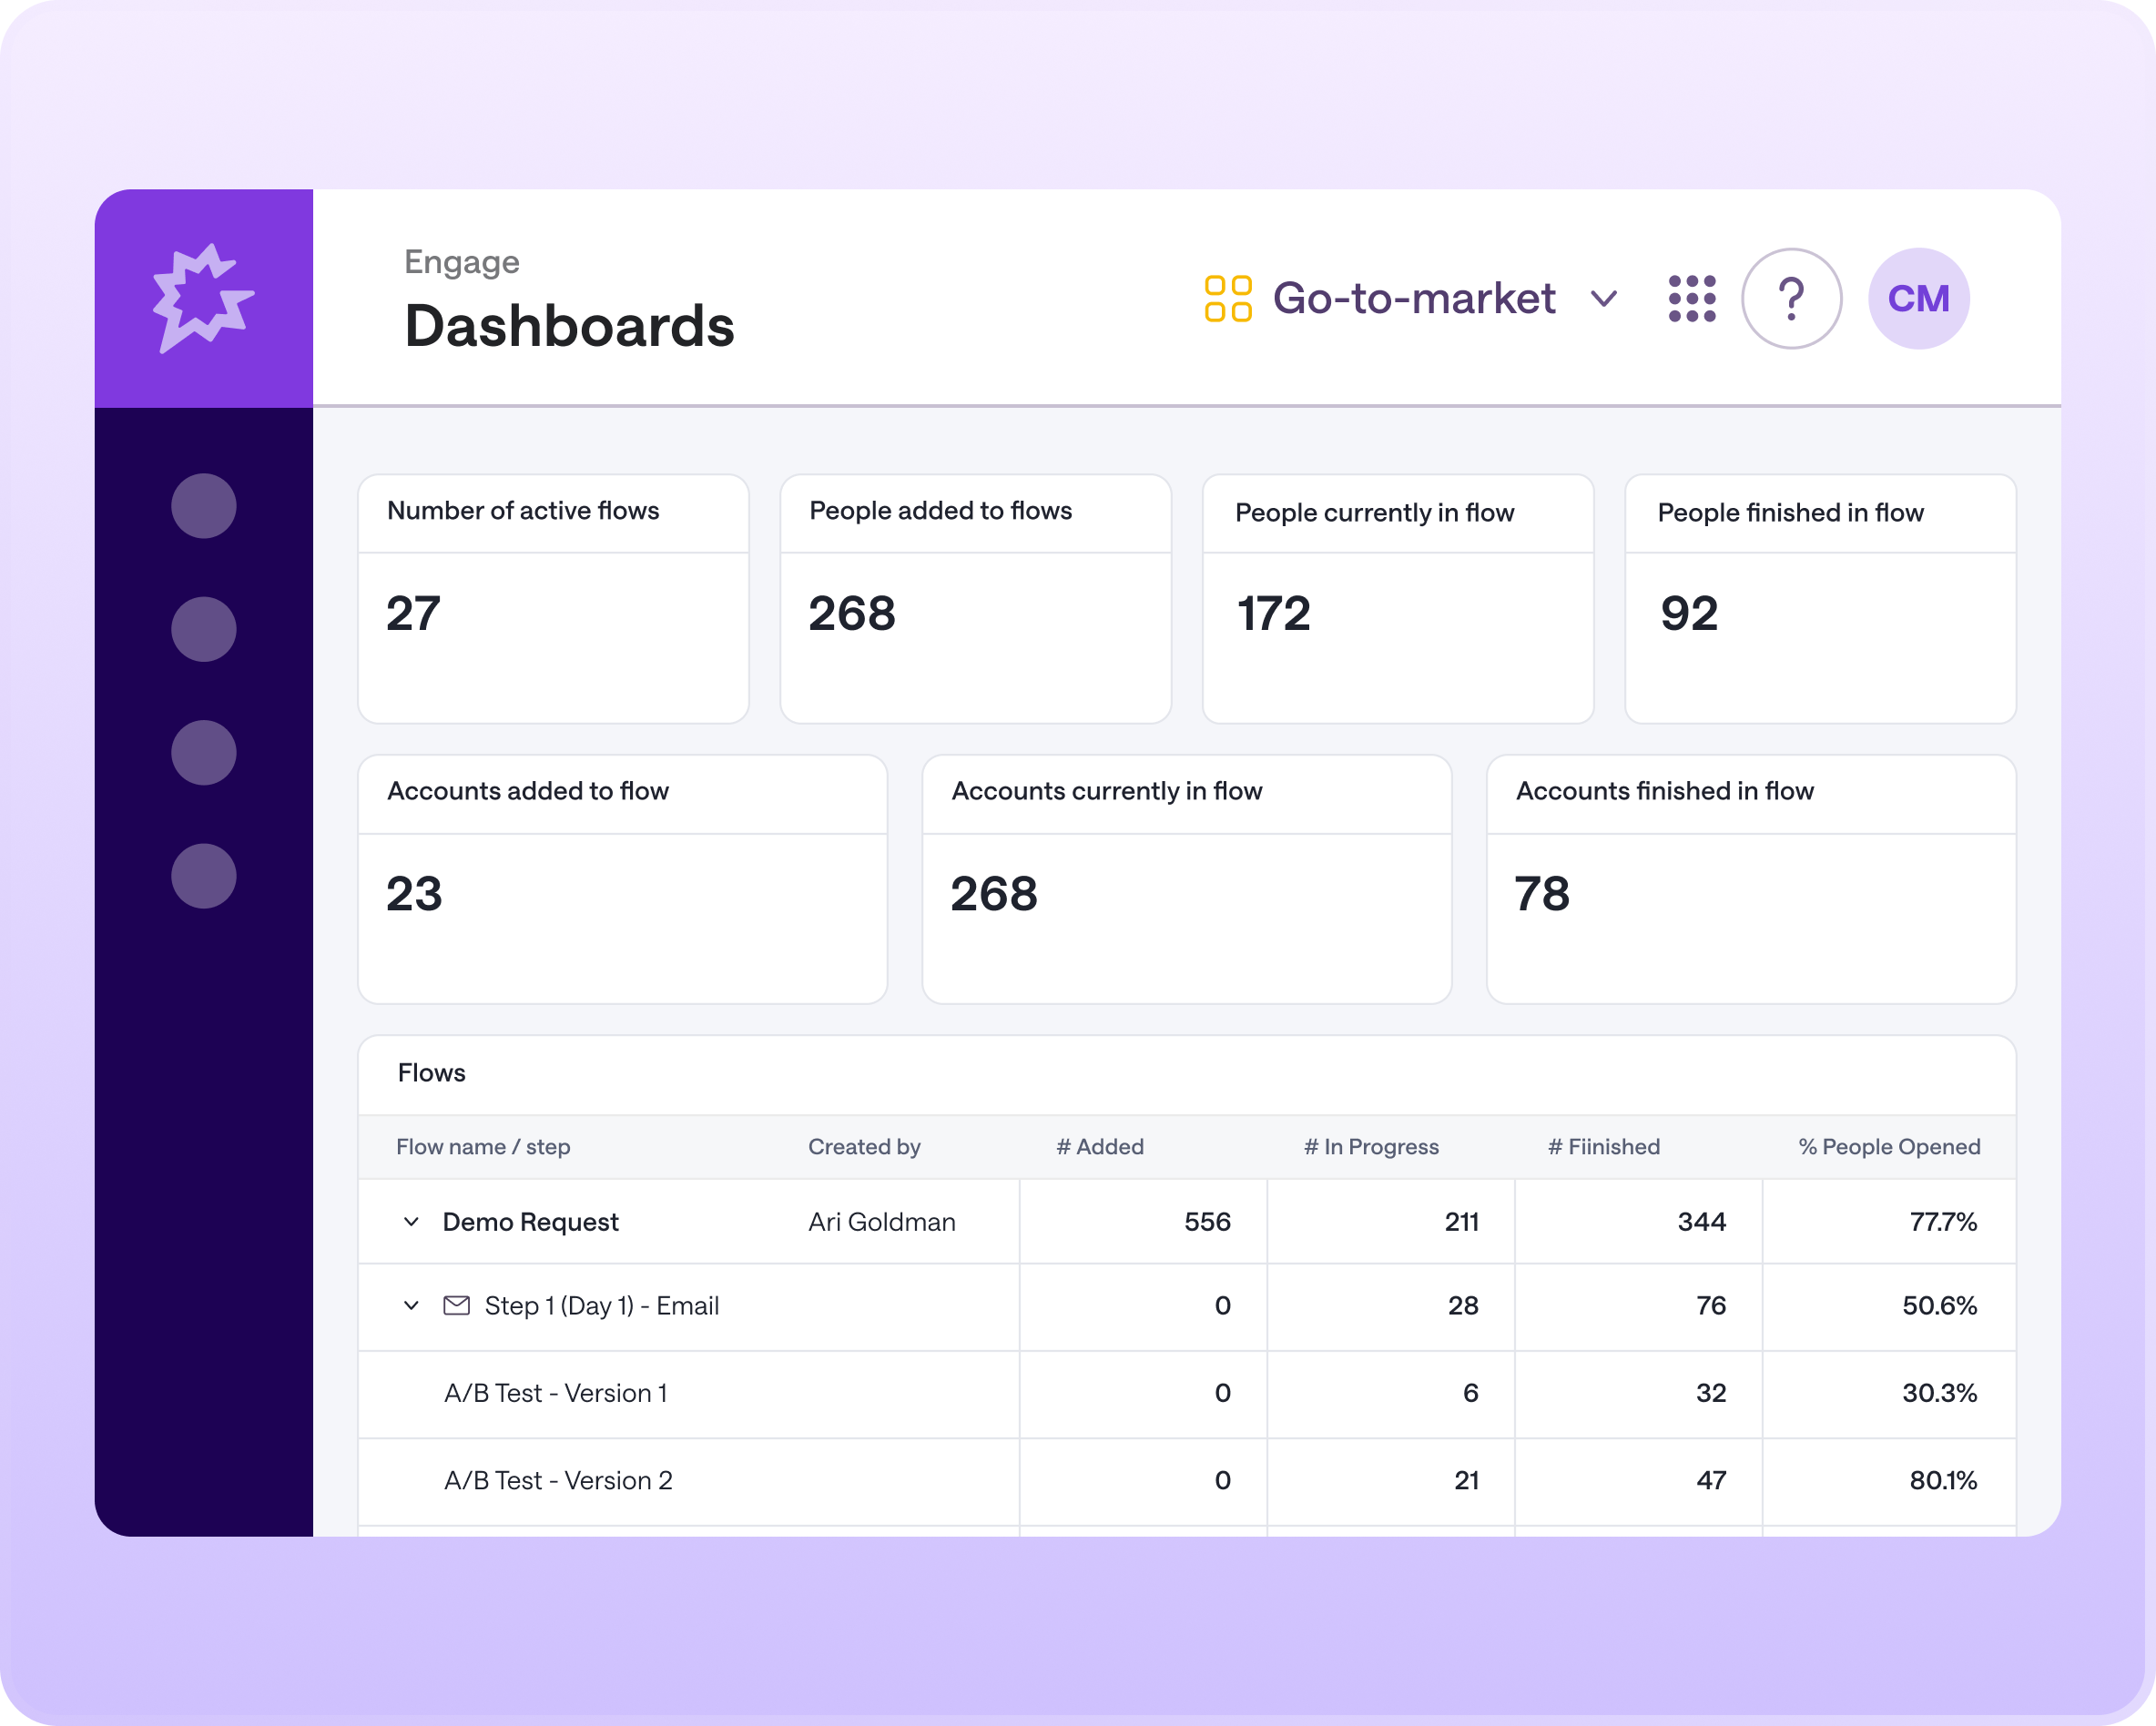Select the second sidebar circle icon

pos(203,629)
